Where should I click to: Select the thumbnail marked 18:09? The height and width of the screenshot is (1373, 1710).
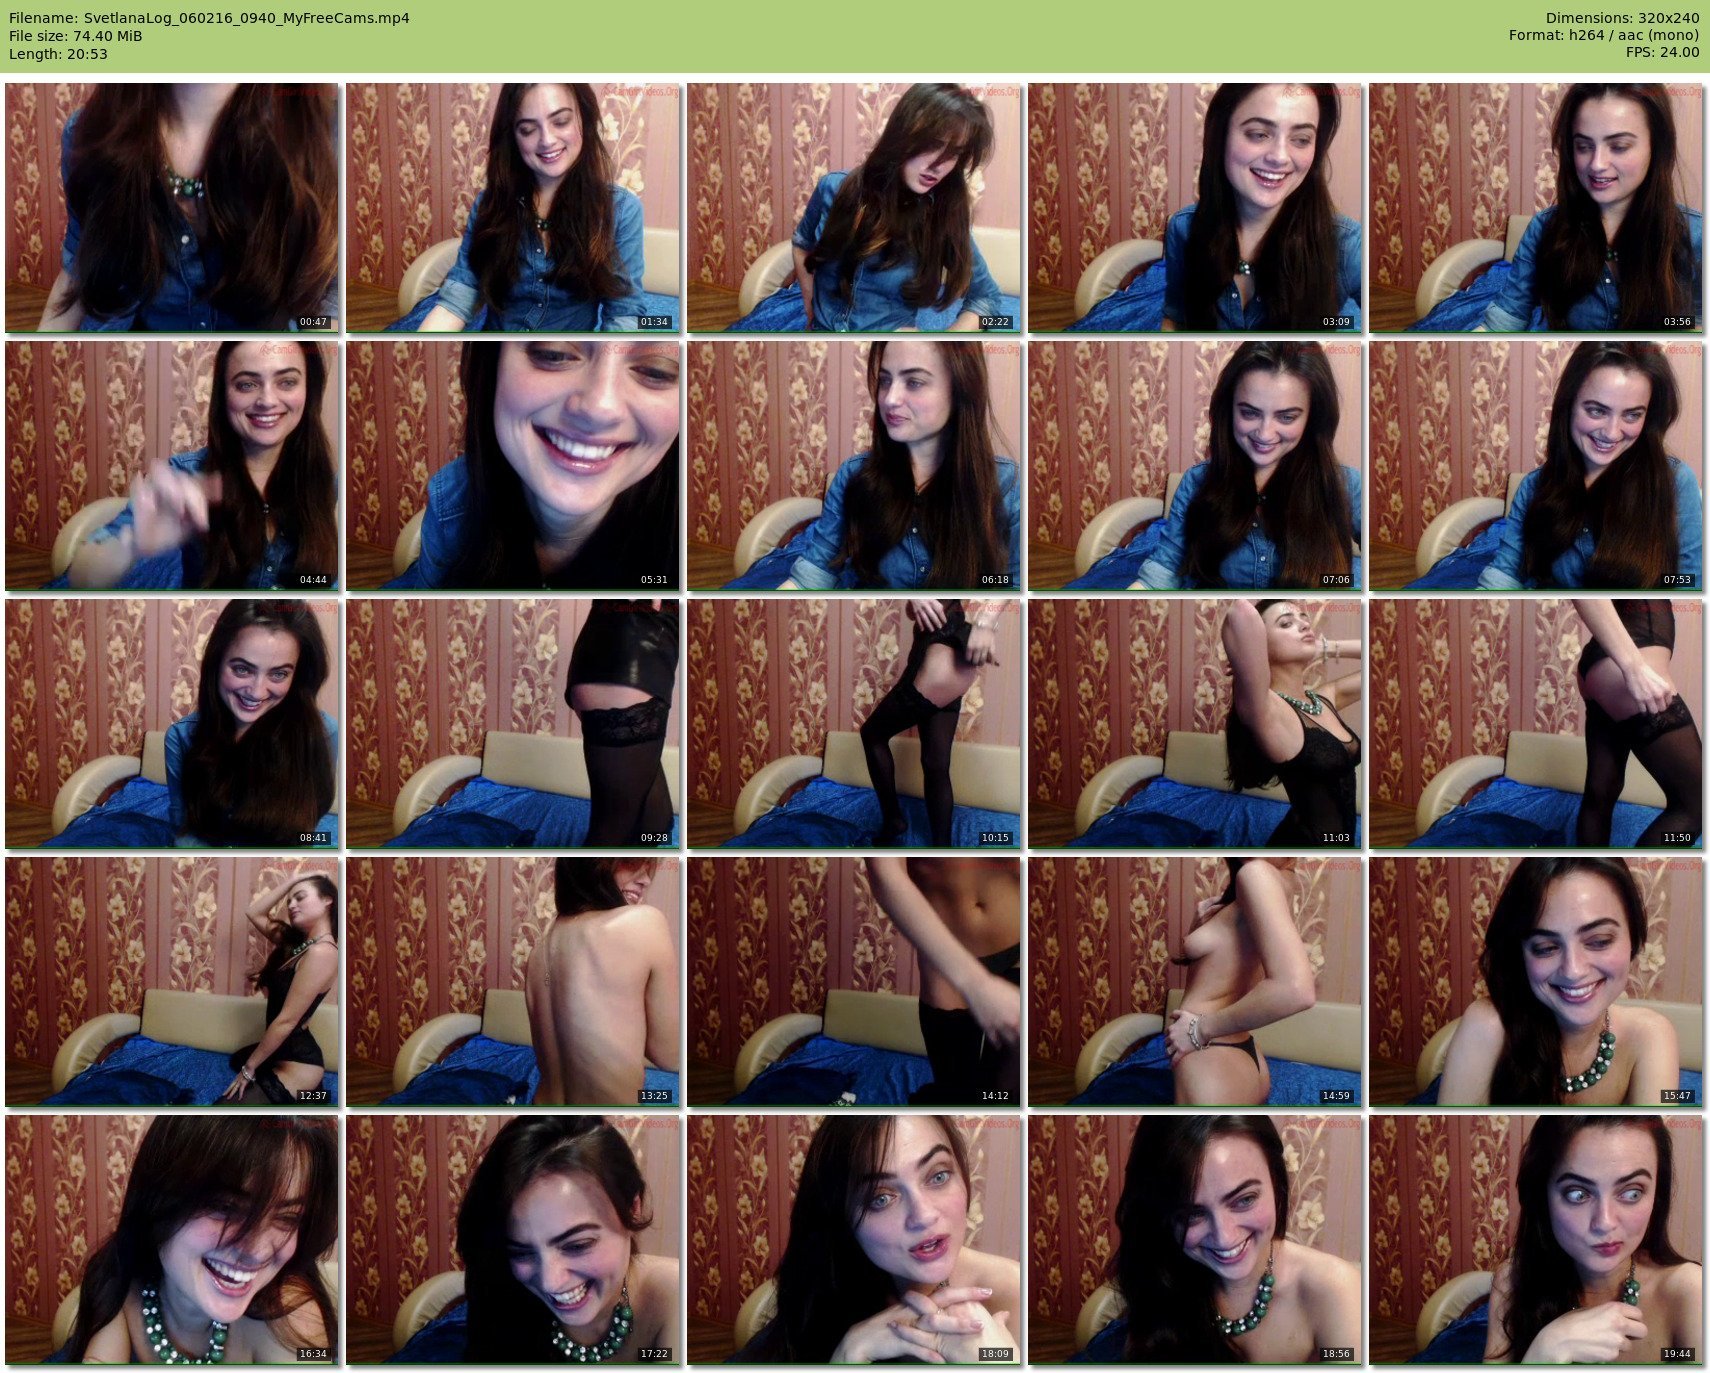[854, 1239]
